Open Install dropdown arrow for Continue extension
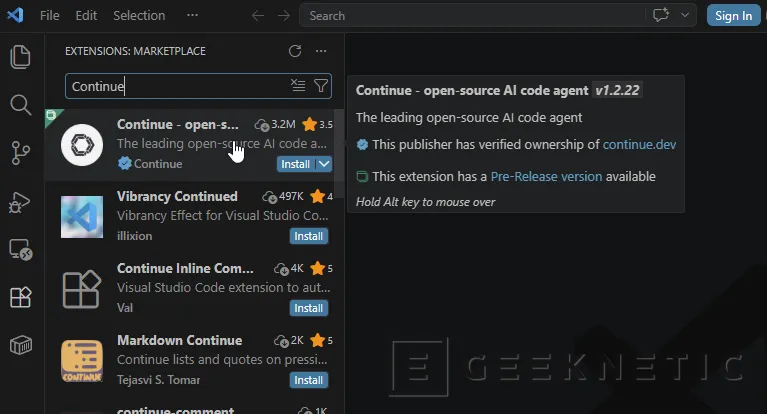This screenshot has width=767, height=414. pos(324,164)
